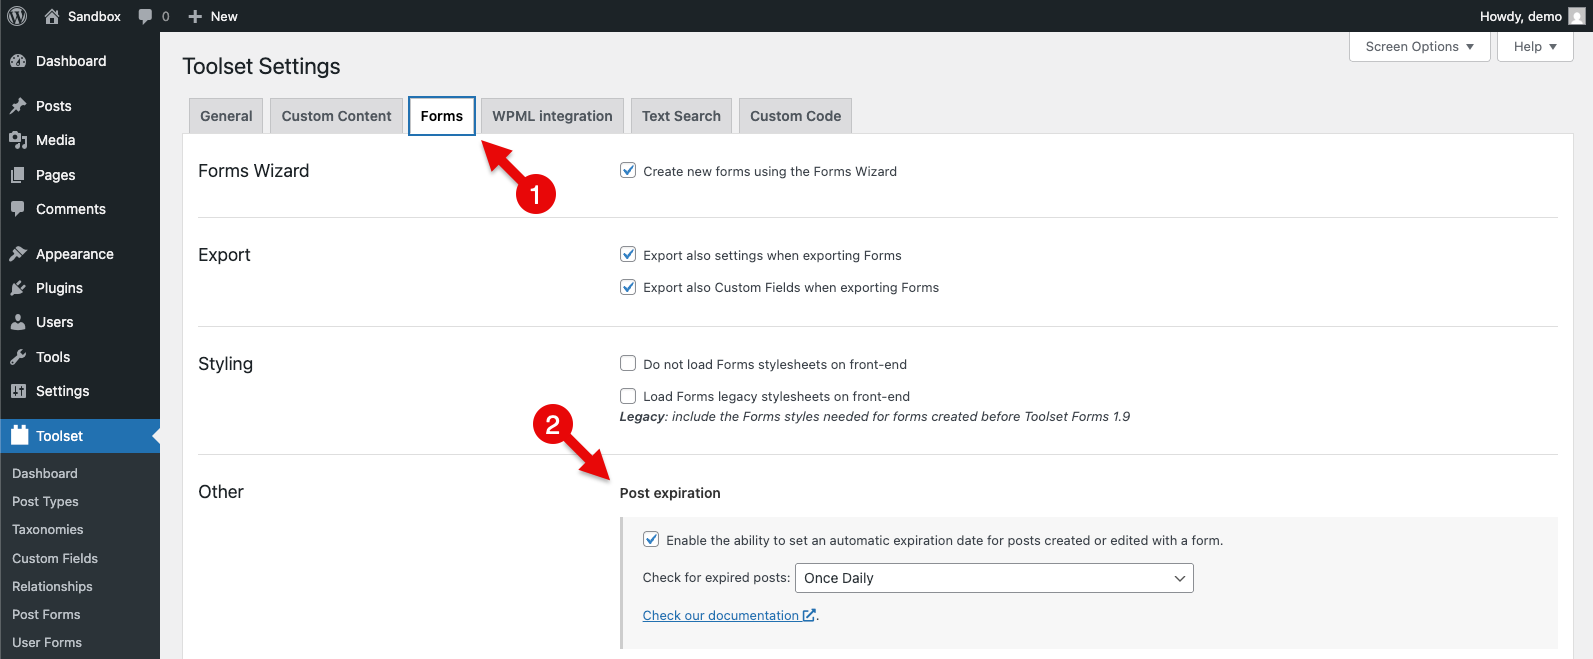
Task: Open Comments in the sidebar
Action: tap(80, 209)
